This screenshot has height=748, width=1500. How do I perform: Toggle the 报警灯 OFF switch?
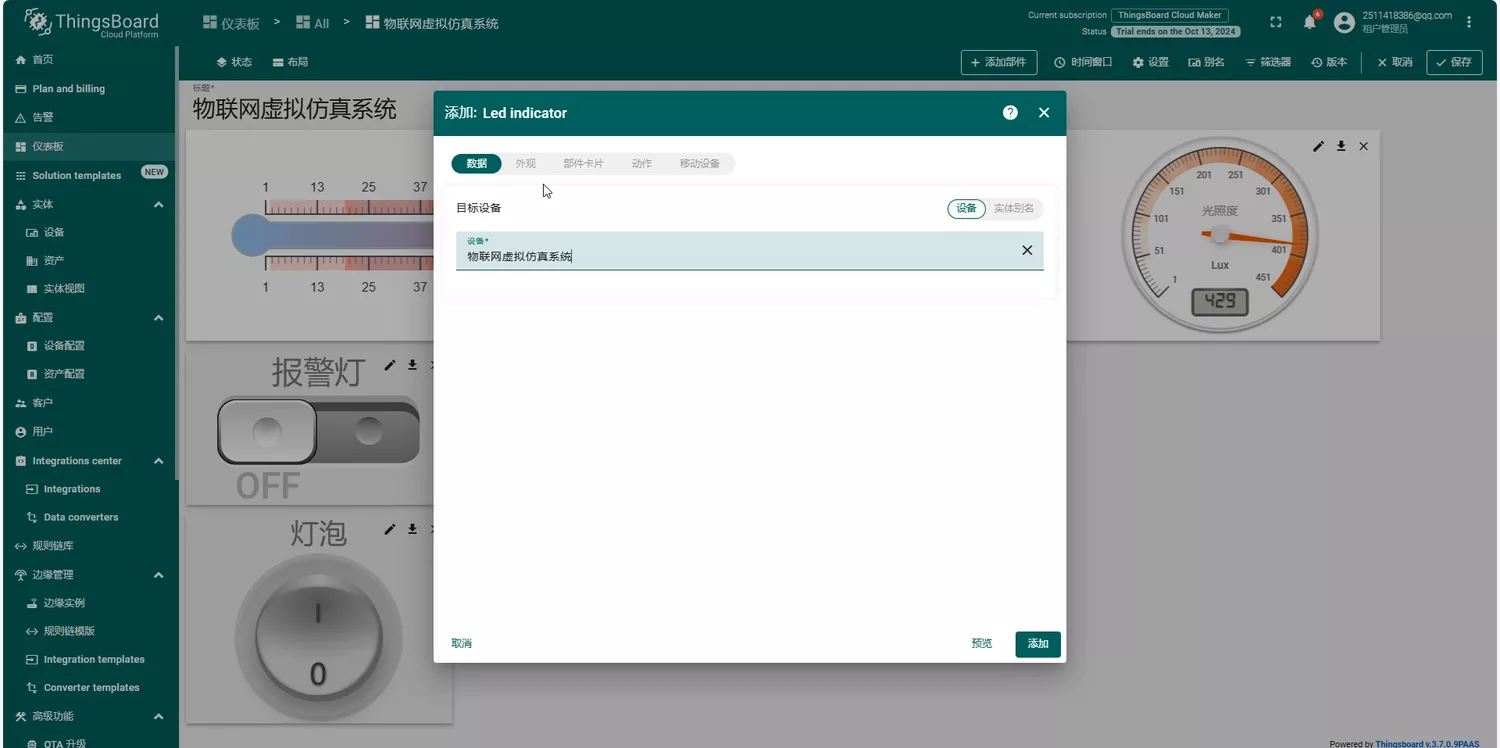[x=318, y=432]
